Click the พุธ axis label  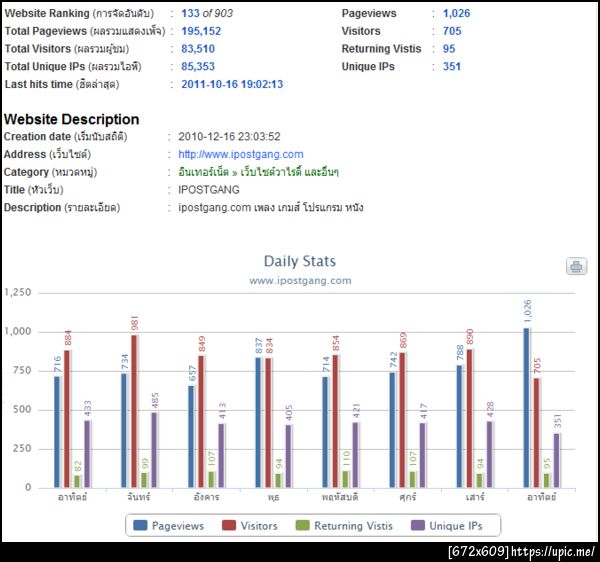pyautogui.click(x=273, y=497)
